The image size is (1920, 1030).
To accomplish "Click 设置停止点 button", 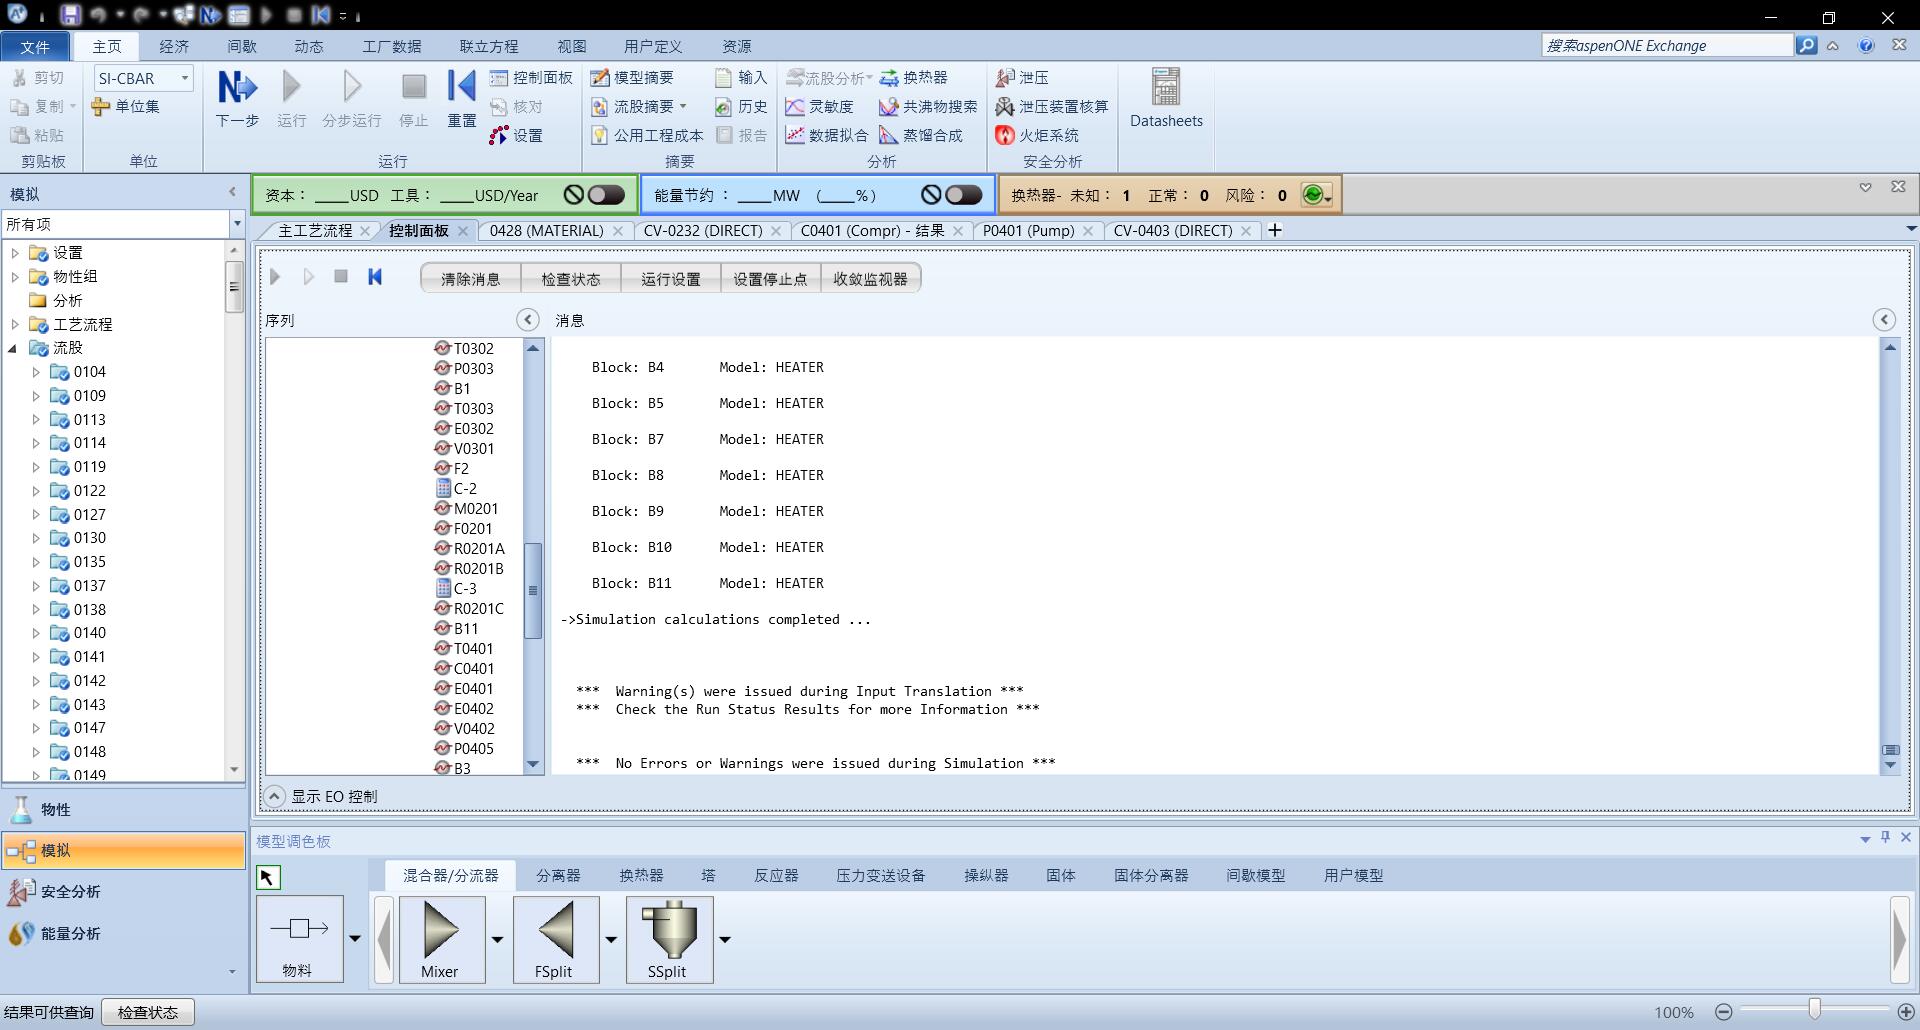I will (x=770, y=279).
